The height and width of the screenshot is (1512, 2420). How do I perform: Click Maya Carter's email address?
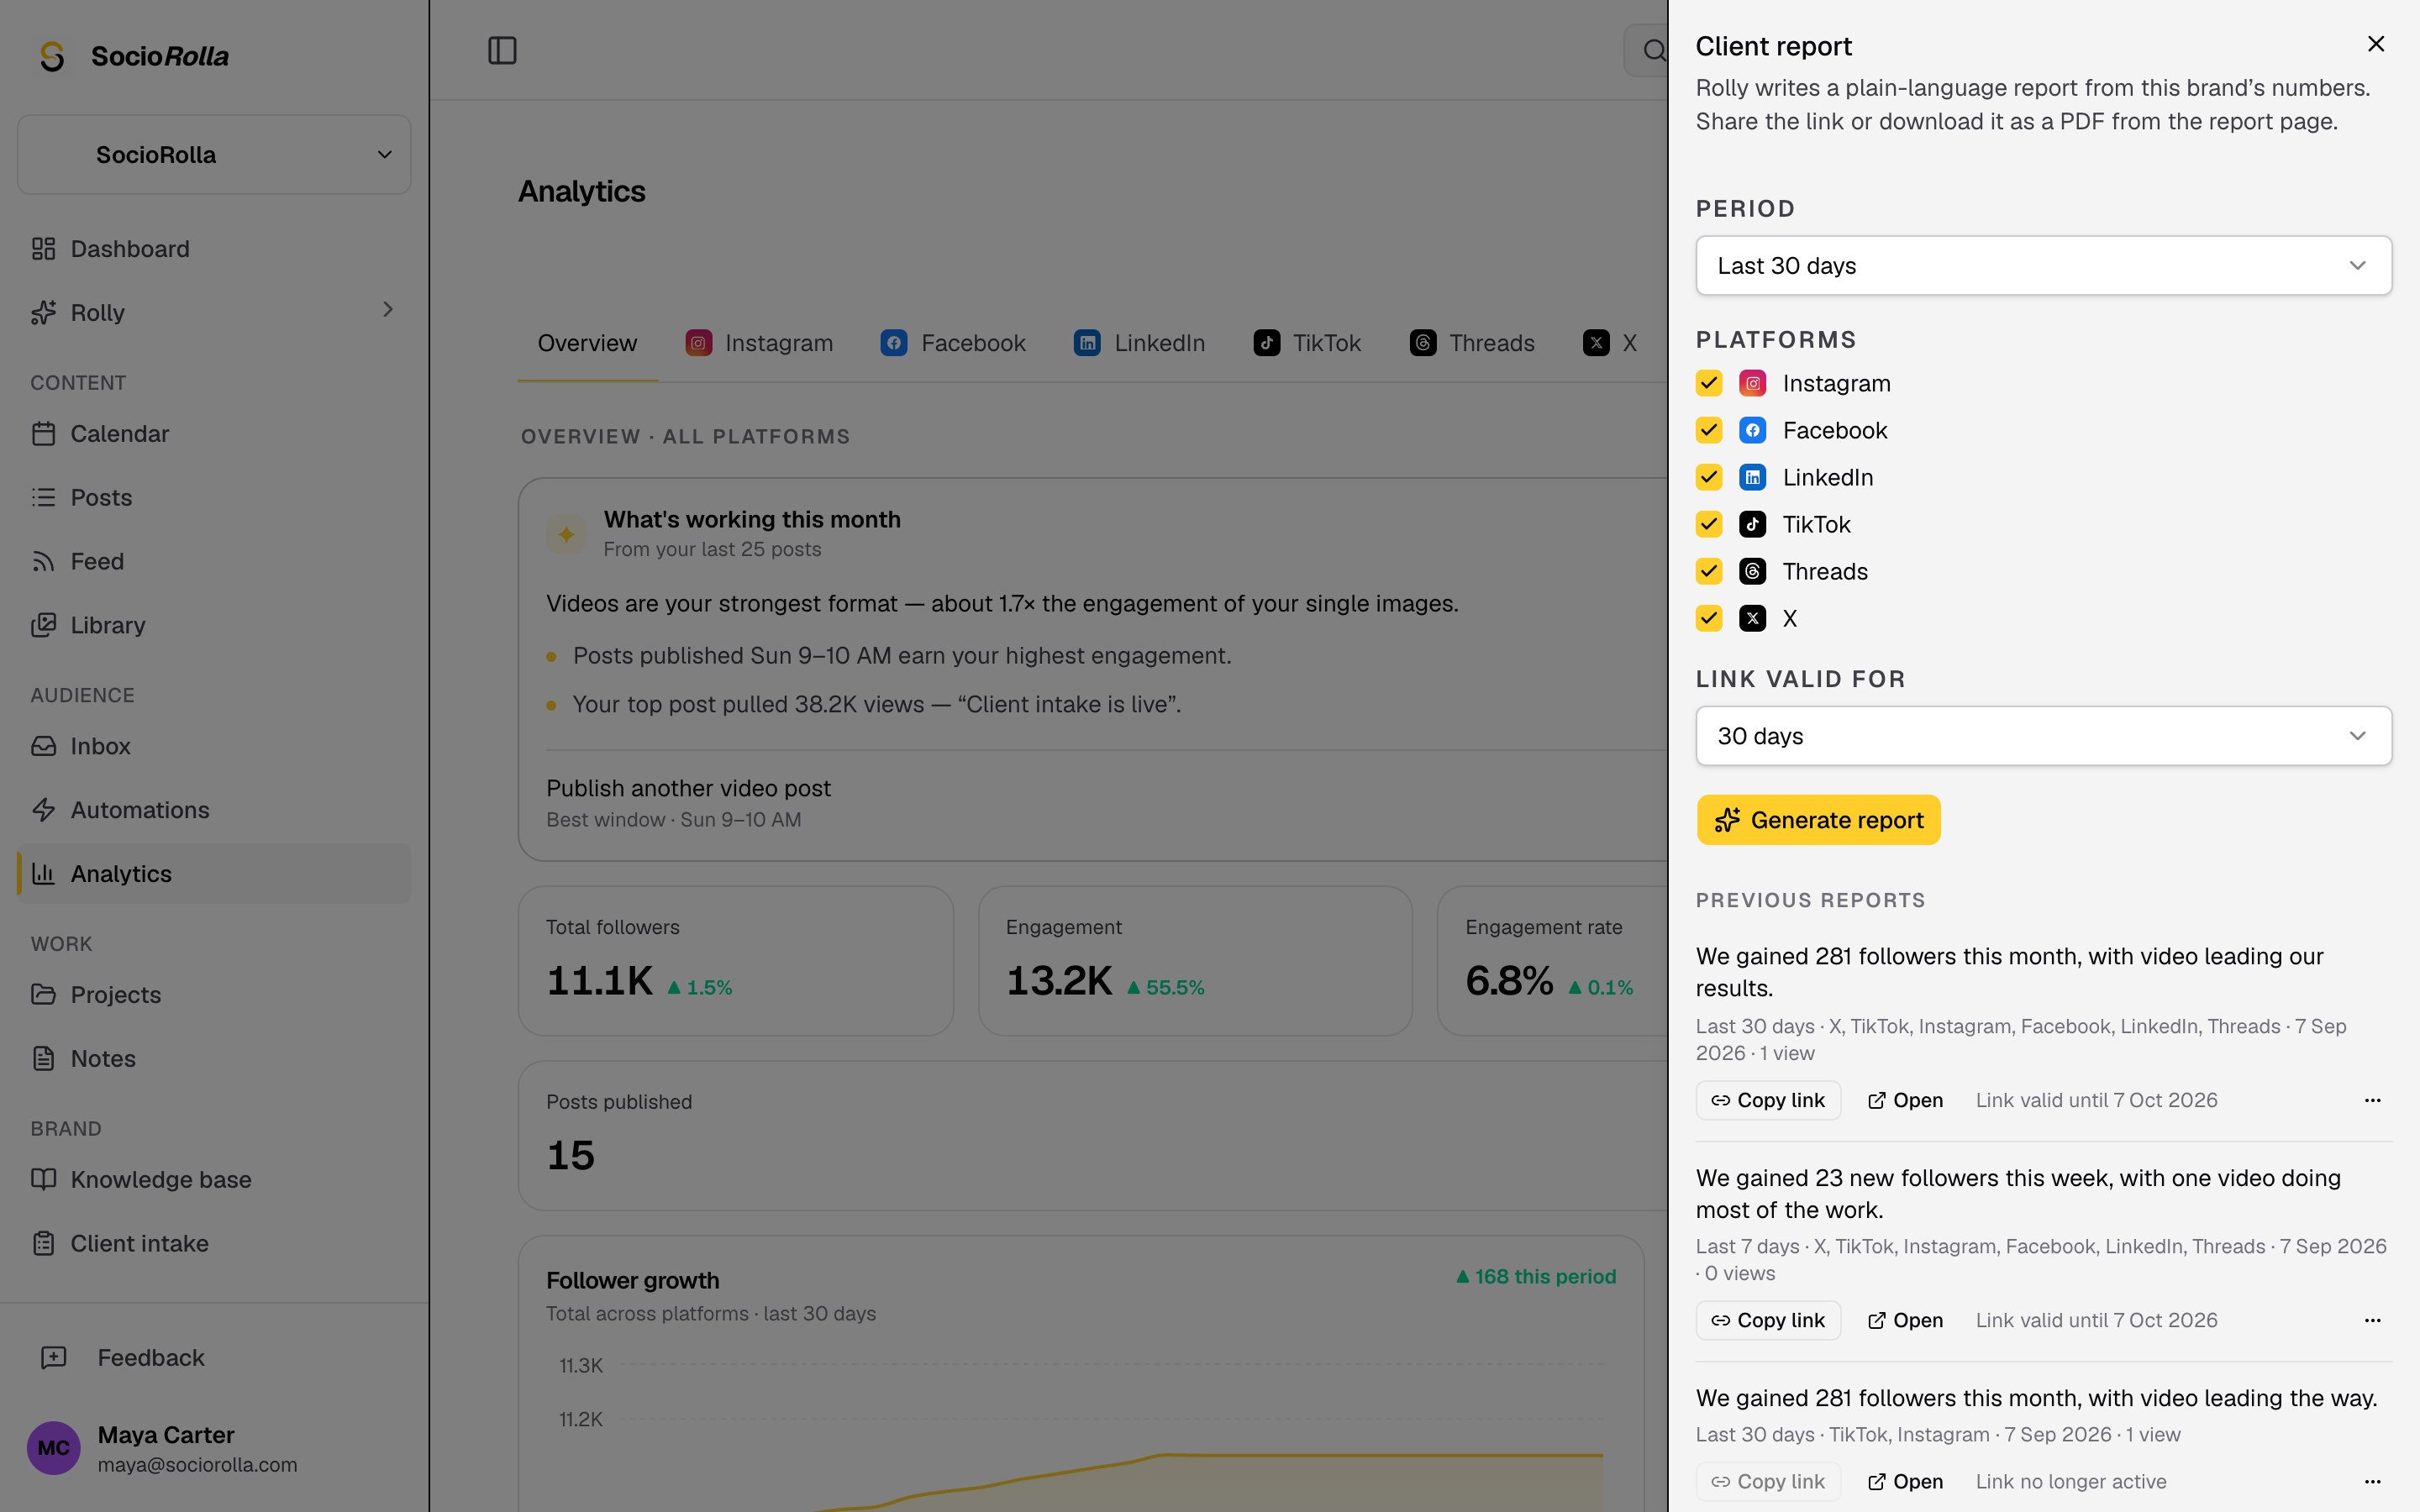pyautogui.click(x=197, y=1465)
